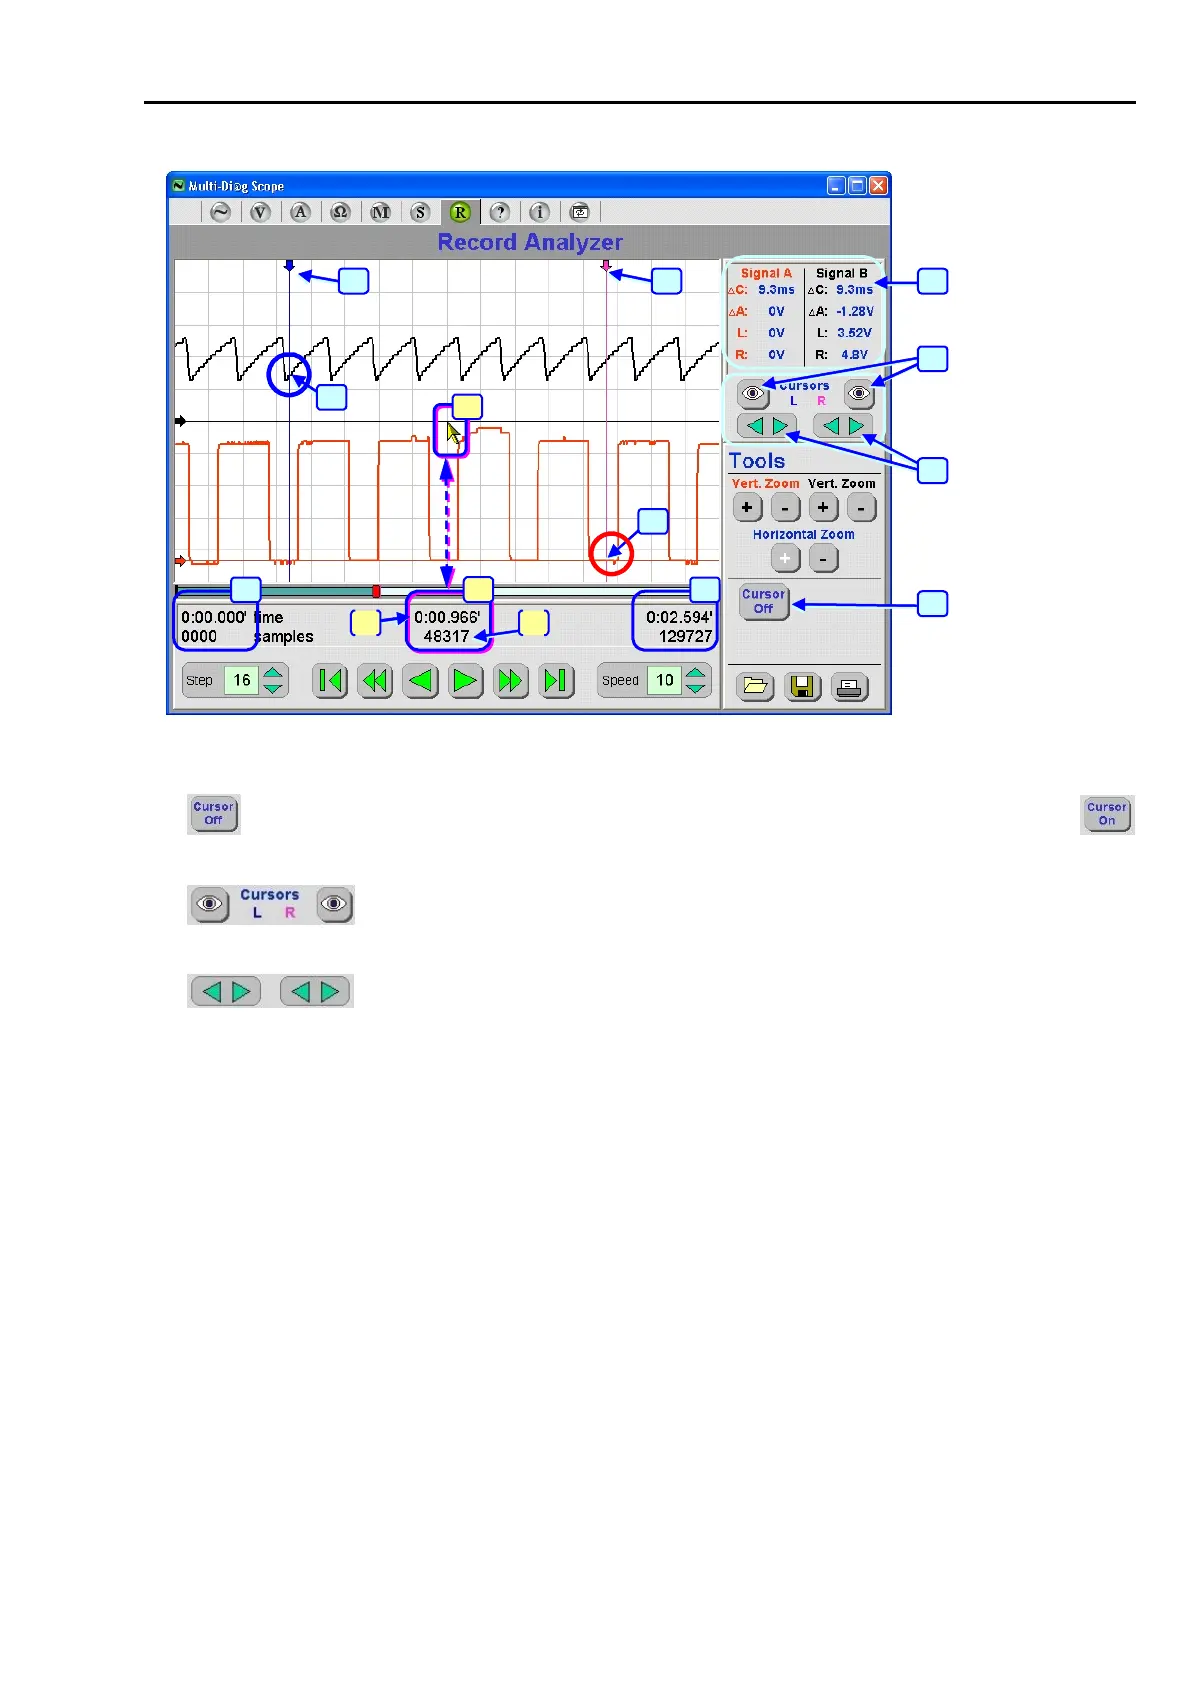This screenshot has width=1191, height=1684.
Task: Fast forward the recording
Action: 511,681
